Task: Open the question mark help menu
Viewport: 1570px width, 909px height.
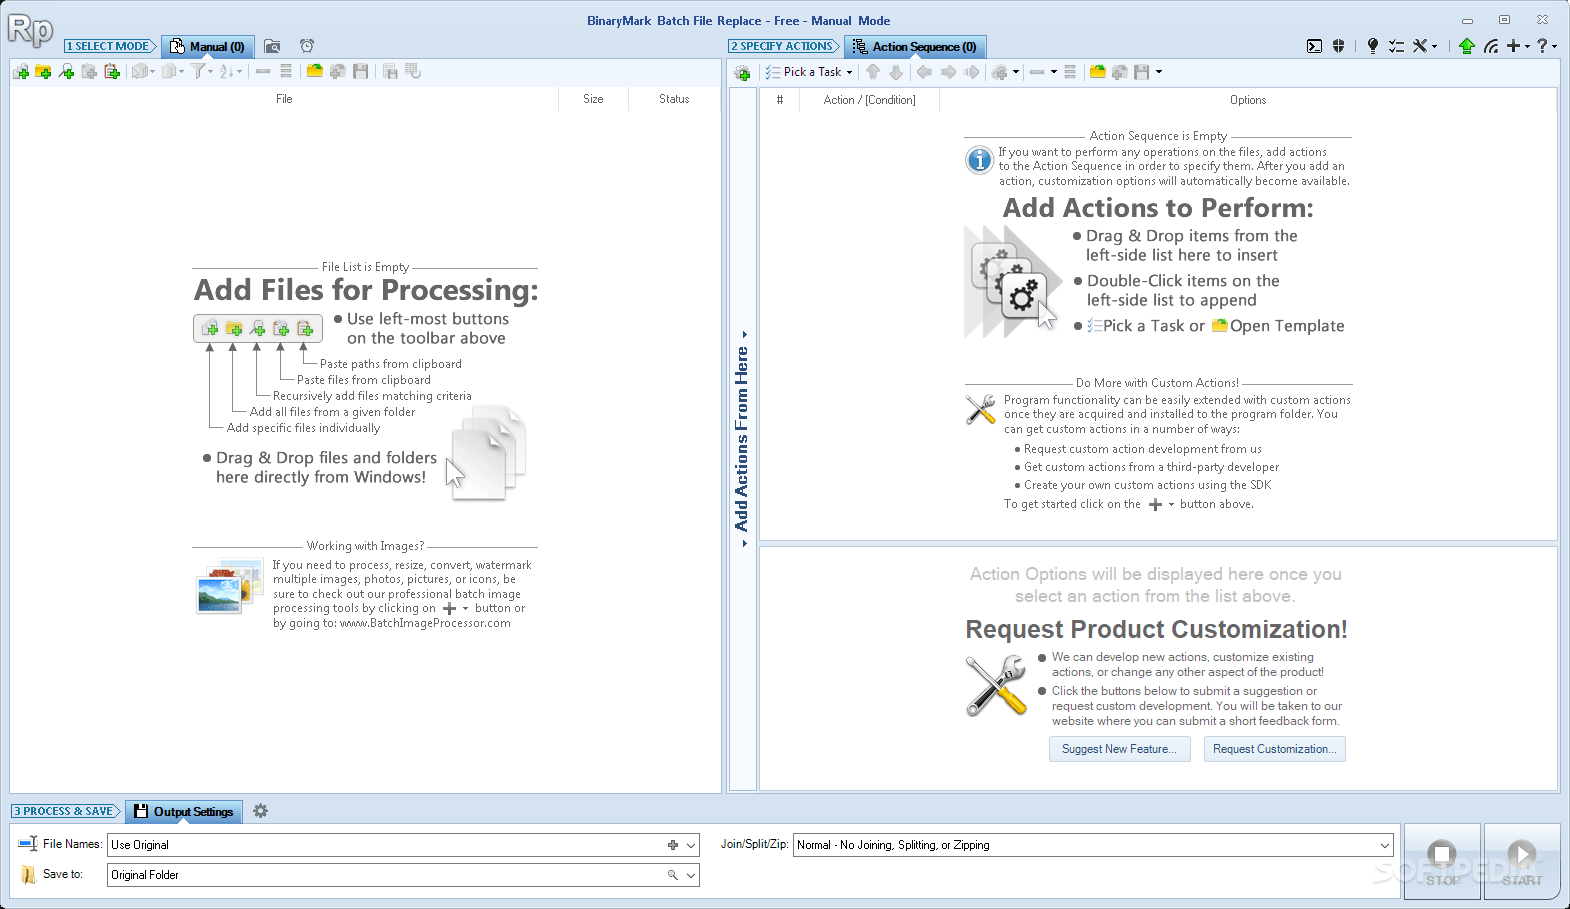Action: [x=1546, y=46]
